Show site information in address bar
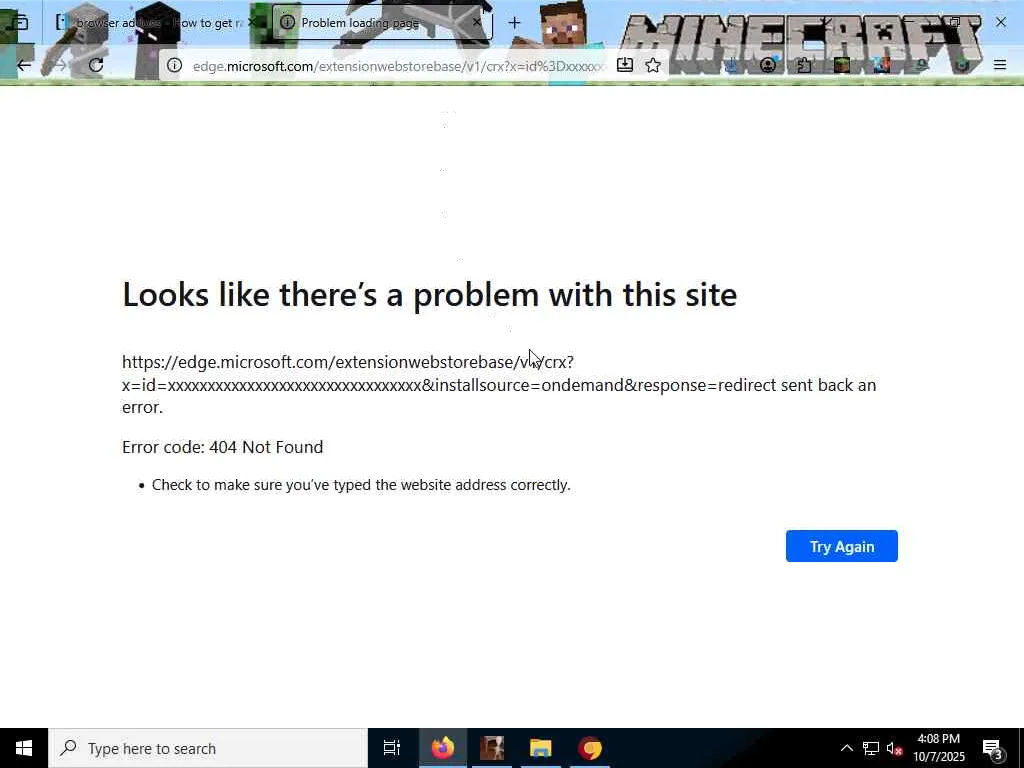The width and height of the screenshot is (1024, 768). (x=174, y=65)
